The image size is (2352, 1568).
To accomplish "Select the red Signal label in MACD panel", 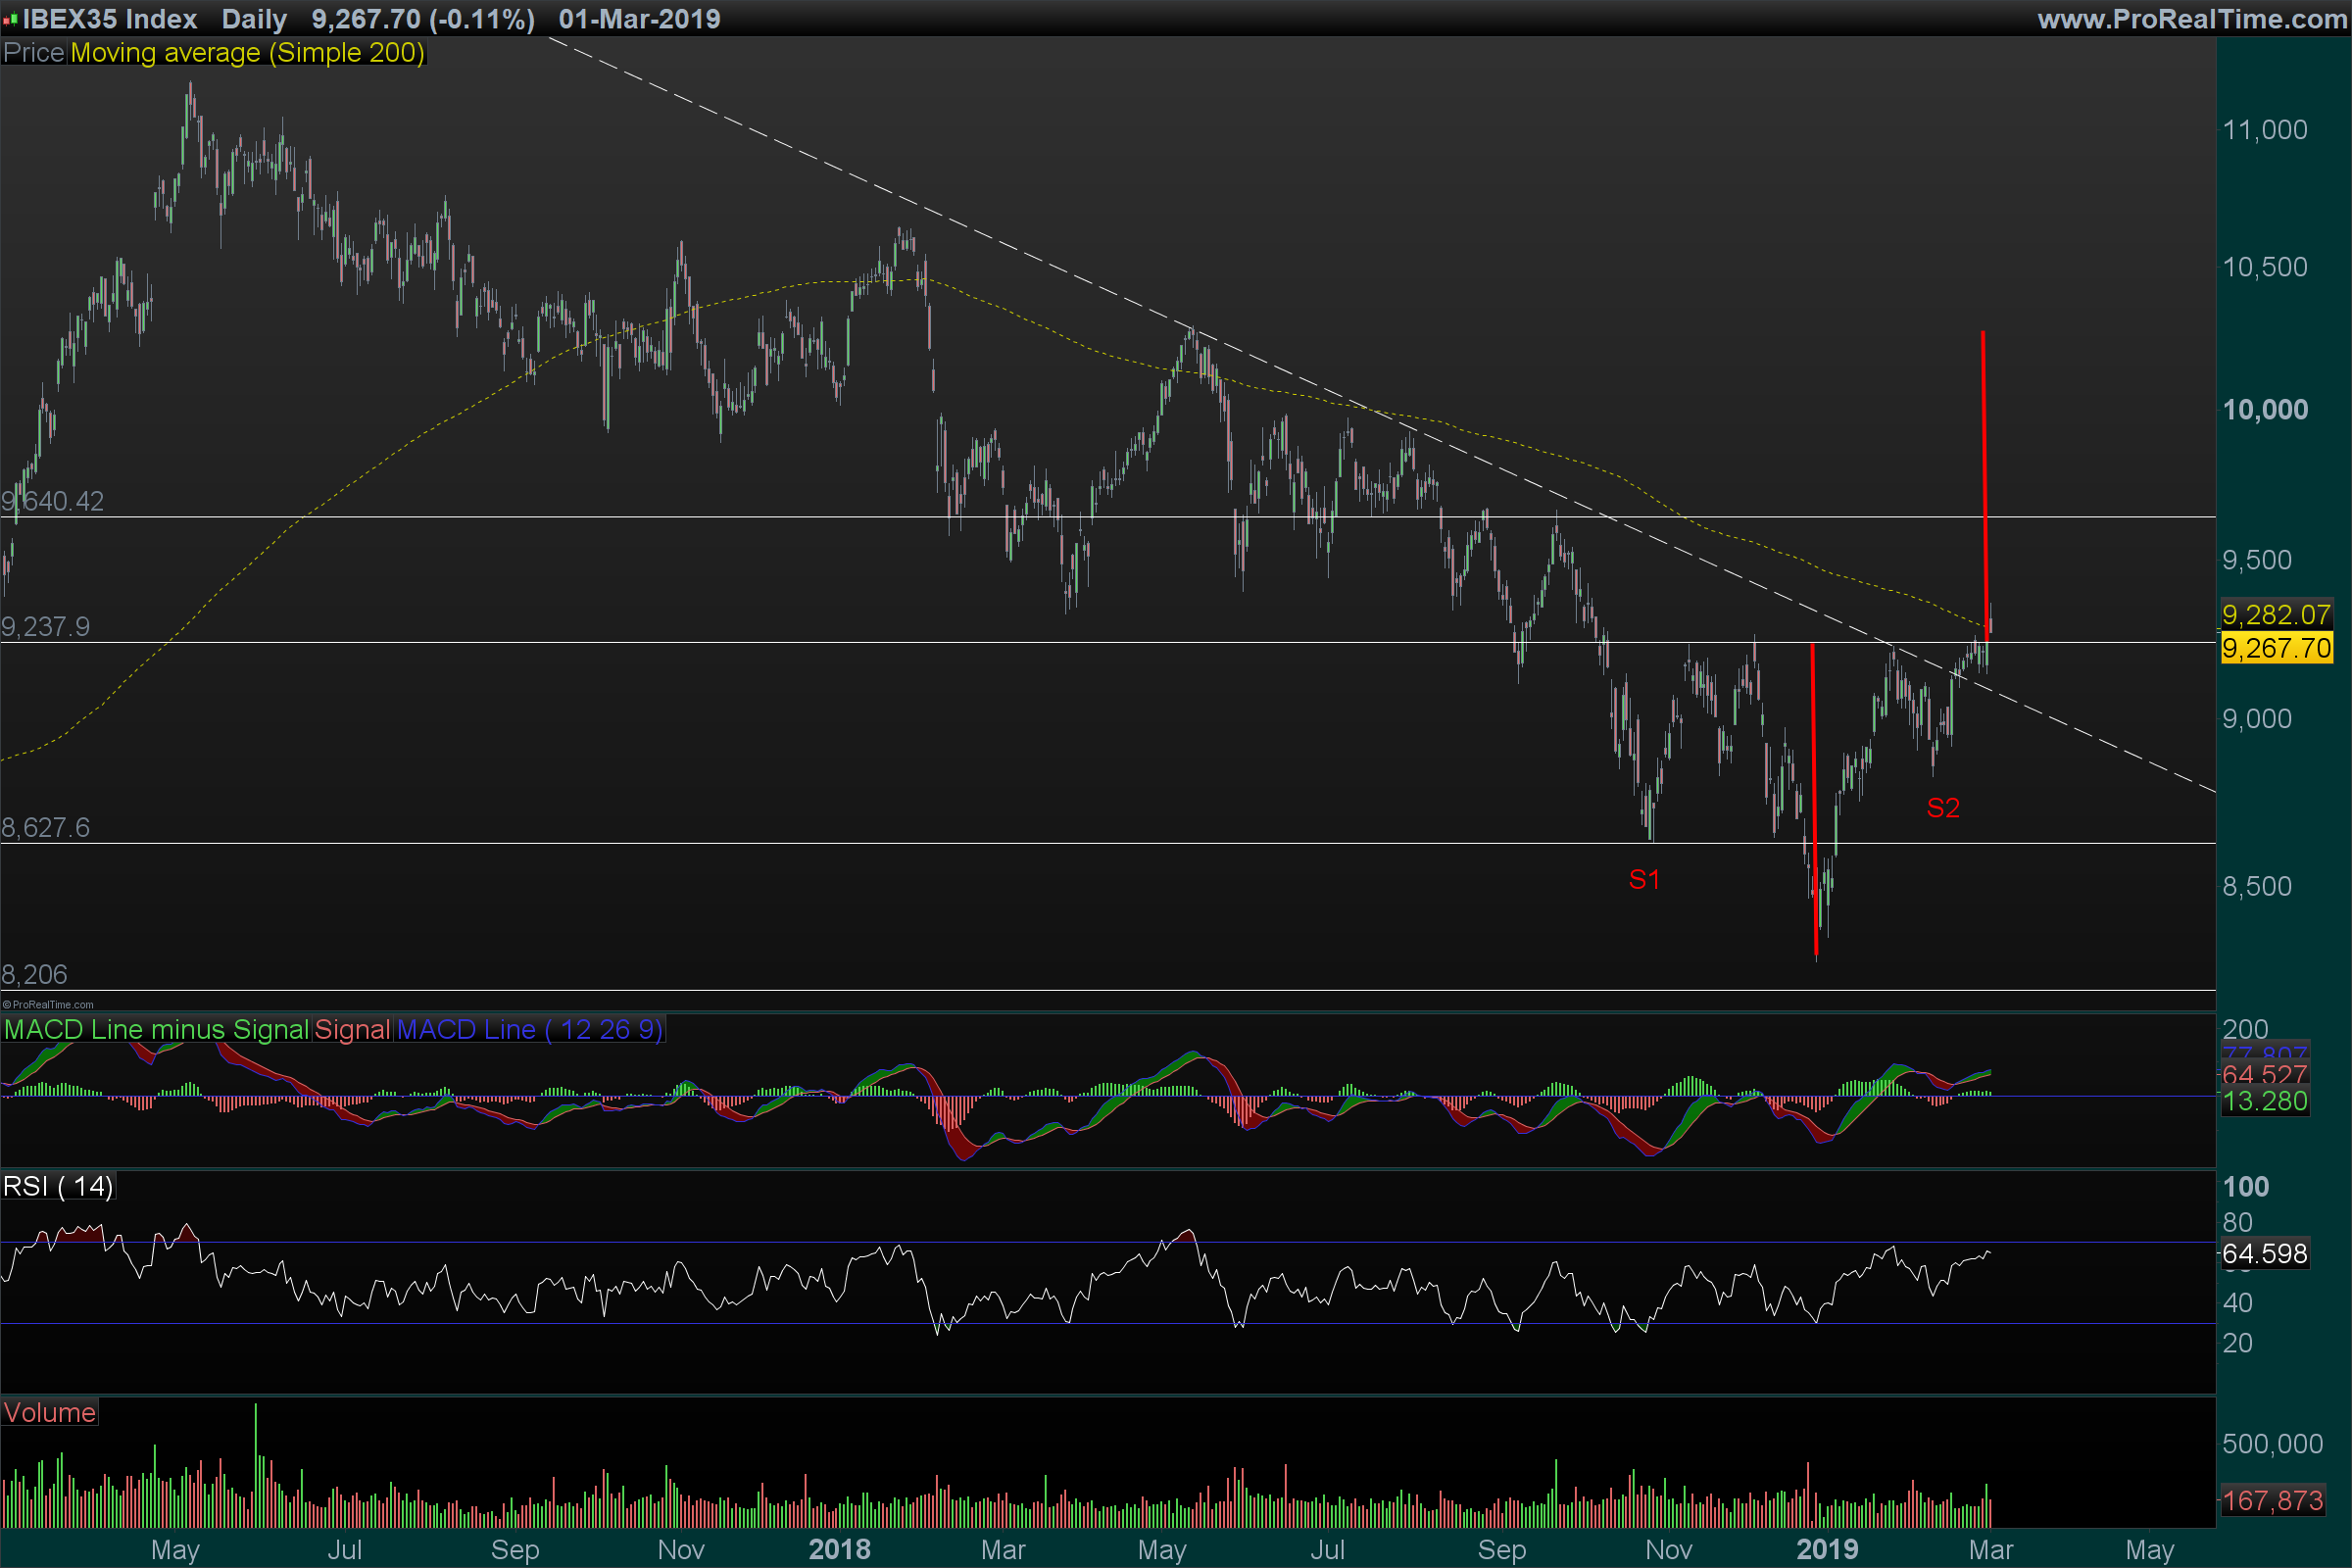I will click(x=352, y=1029).
